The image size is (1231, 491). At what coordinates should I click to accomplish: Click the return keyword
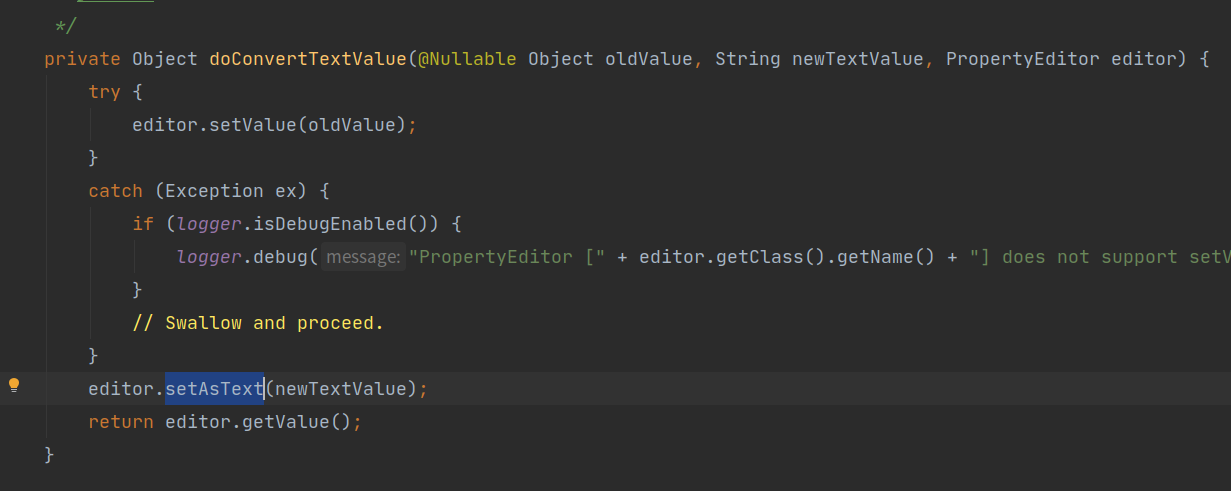(121, 421)
